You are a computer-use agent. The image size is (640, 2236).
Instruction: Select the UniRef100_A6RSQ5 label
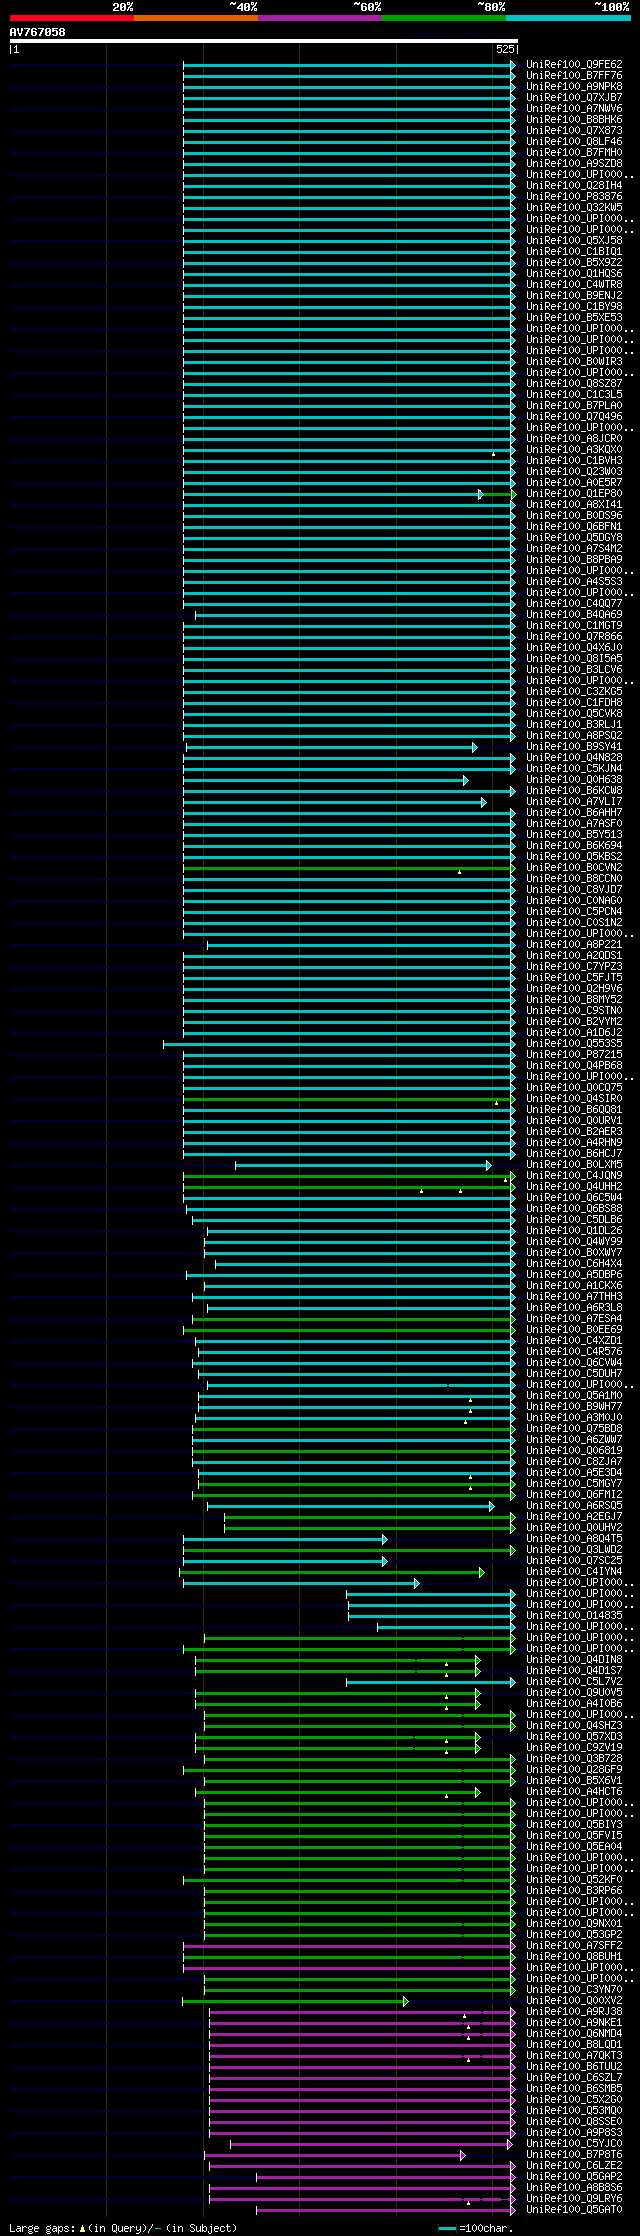point(574,1506)
